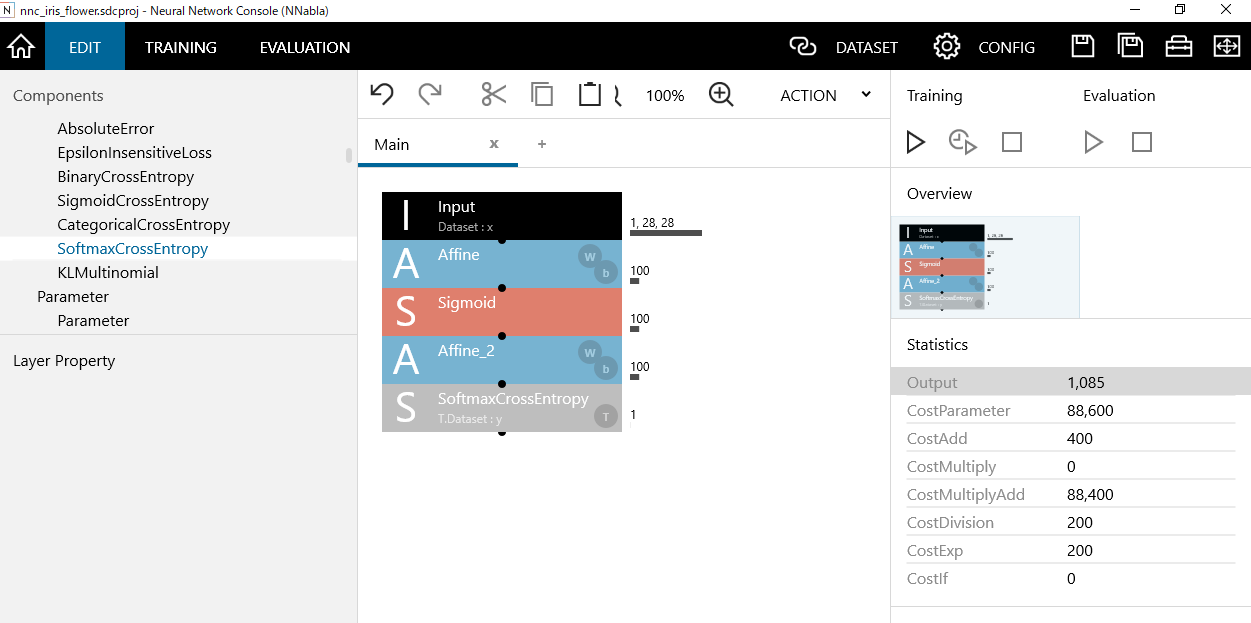This screenshot has height=623, width=1251.
Task: Start training with the Run button
Action: pyautogui.click(x=915, y=142)
